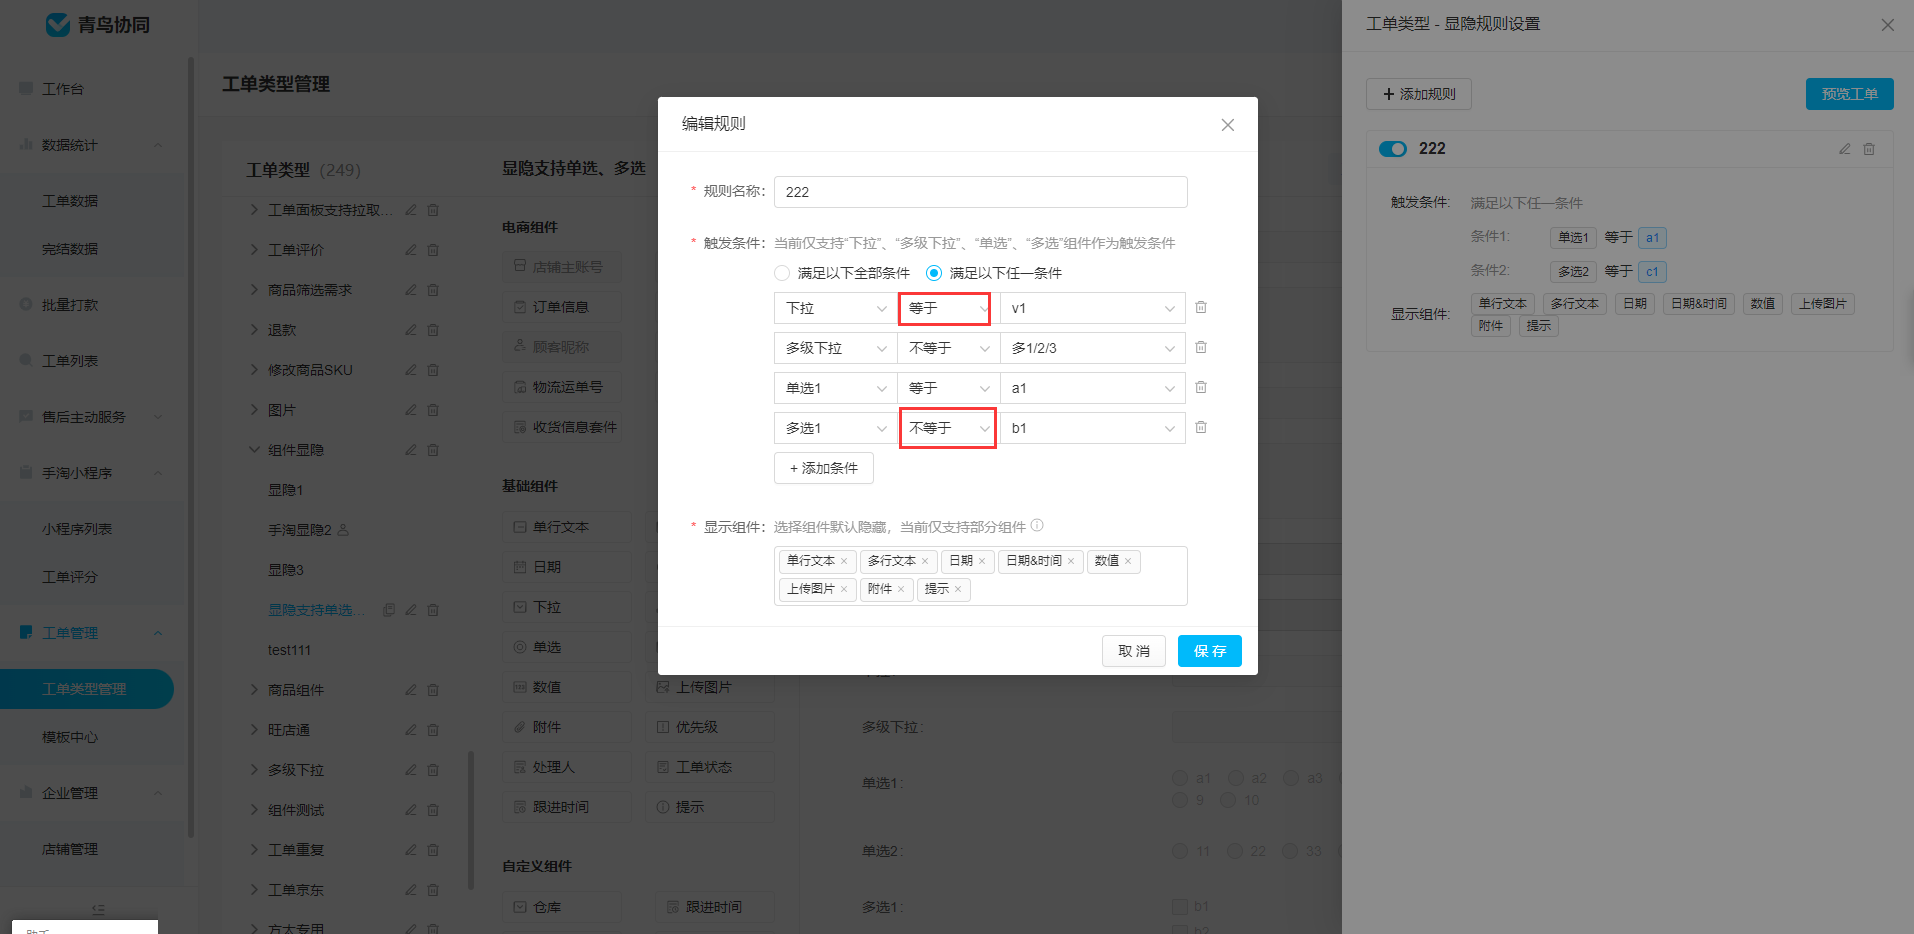1914x934 pixels.
Task: Click the 保存 button
Action: pyautogui.click(x=1209, y=651)
